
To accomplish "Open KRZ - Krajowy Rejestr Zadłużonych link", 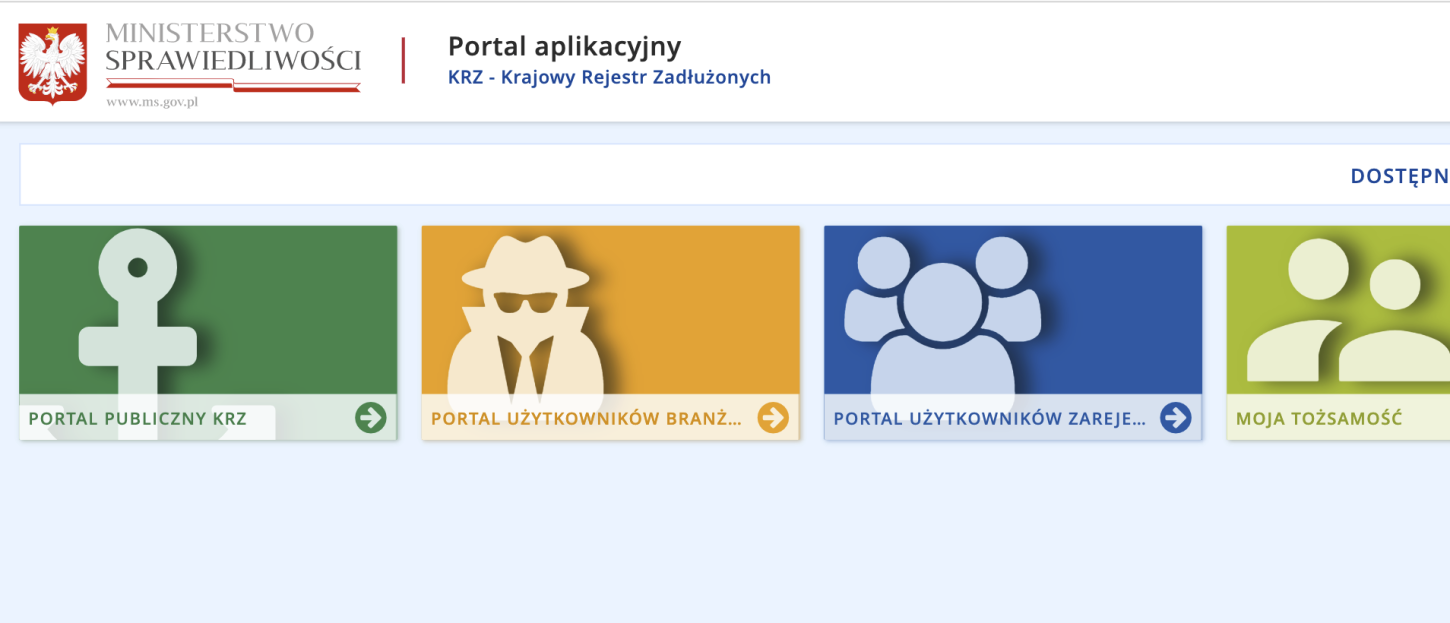I will coord(609,77).
